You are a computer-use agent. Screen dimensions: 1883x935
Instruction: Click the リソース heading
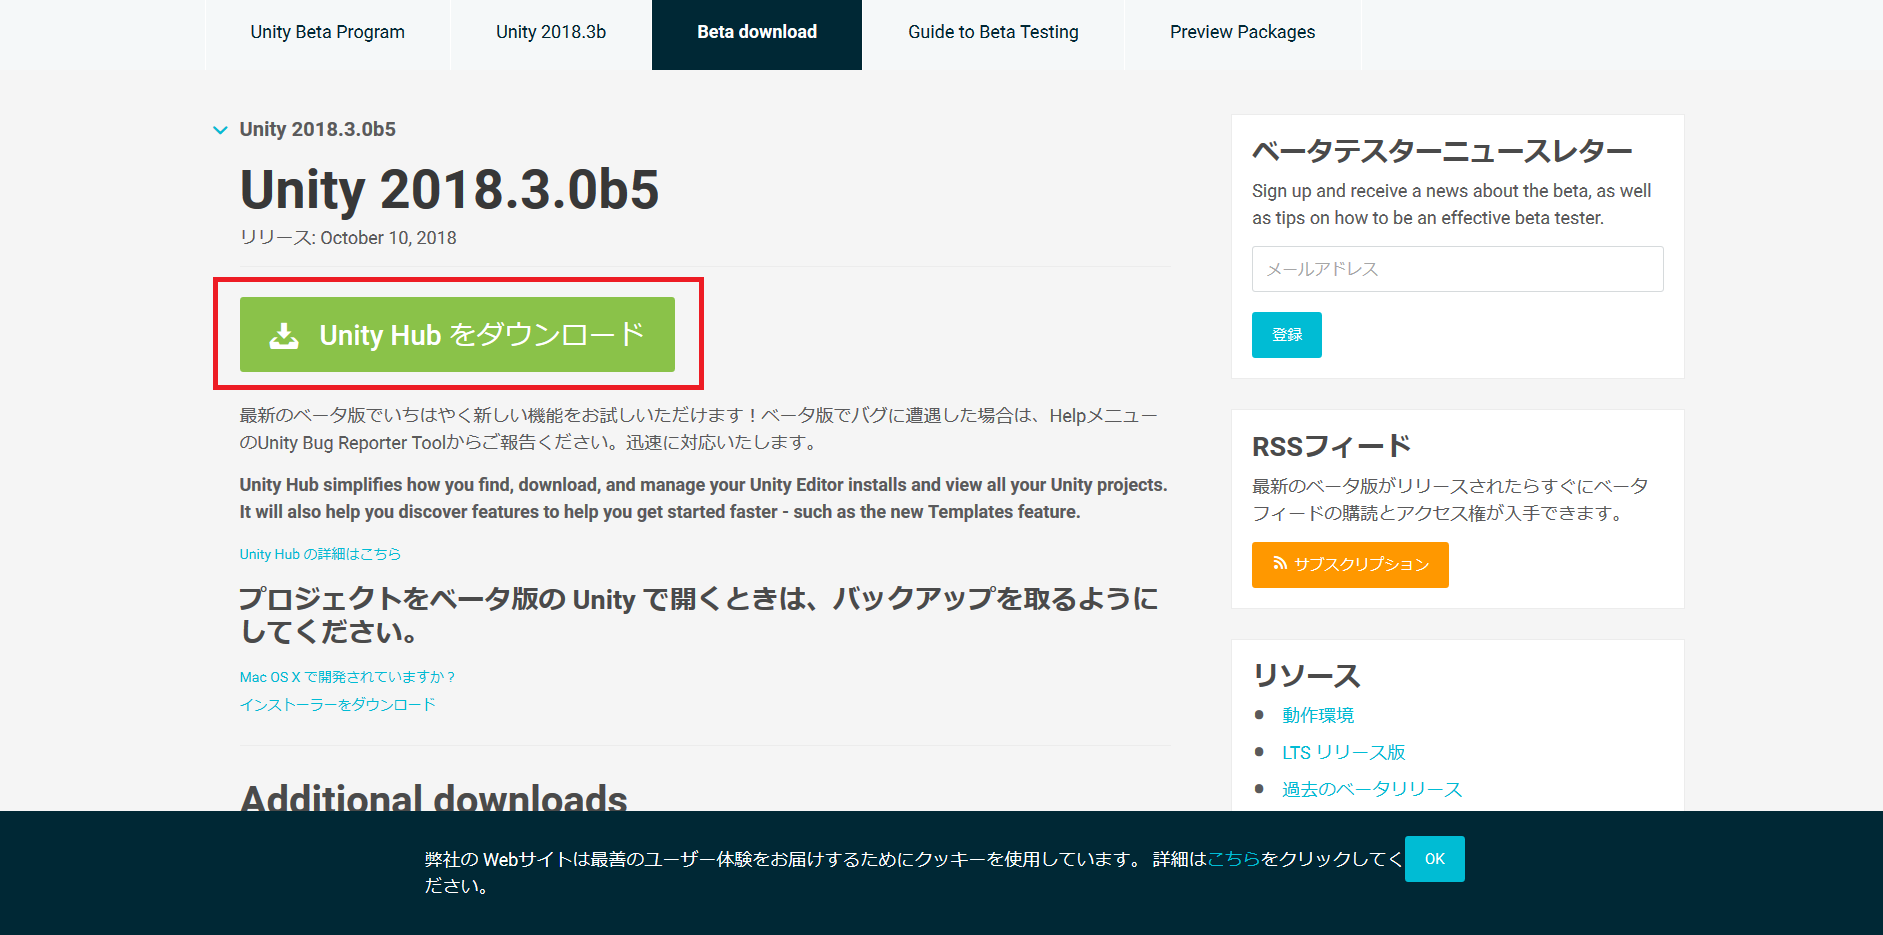coord(1306,676)
